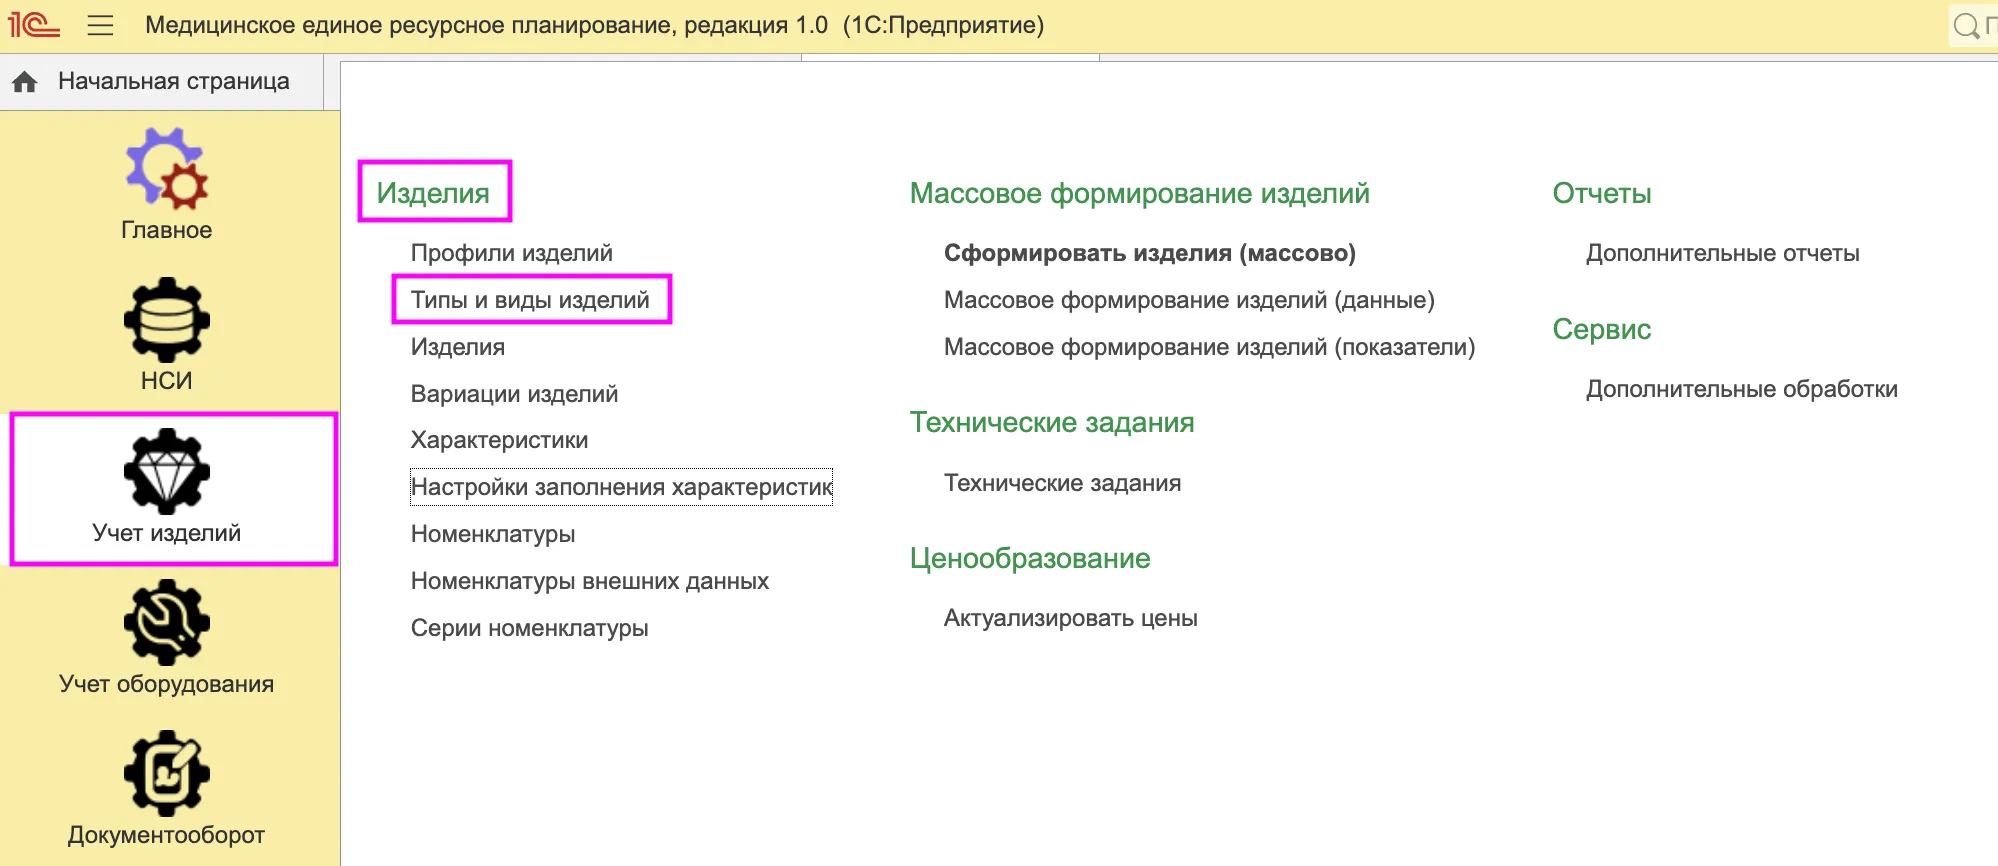Select the Учет изделий diamond gear icon

pos(166,471)
